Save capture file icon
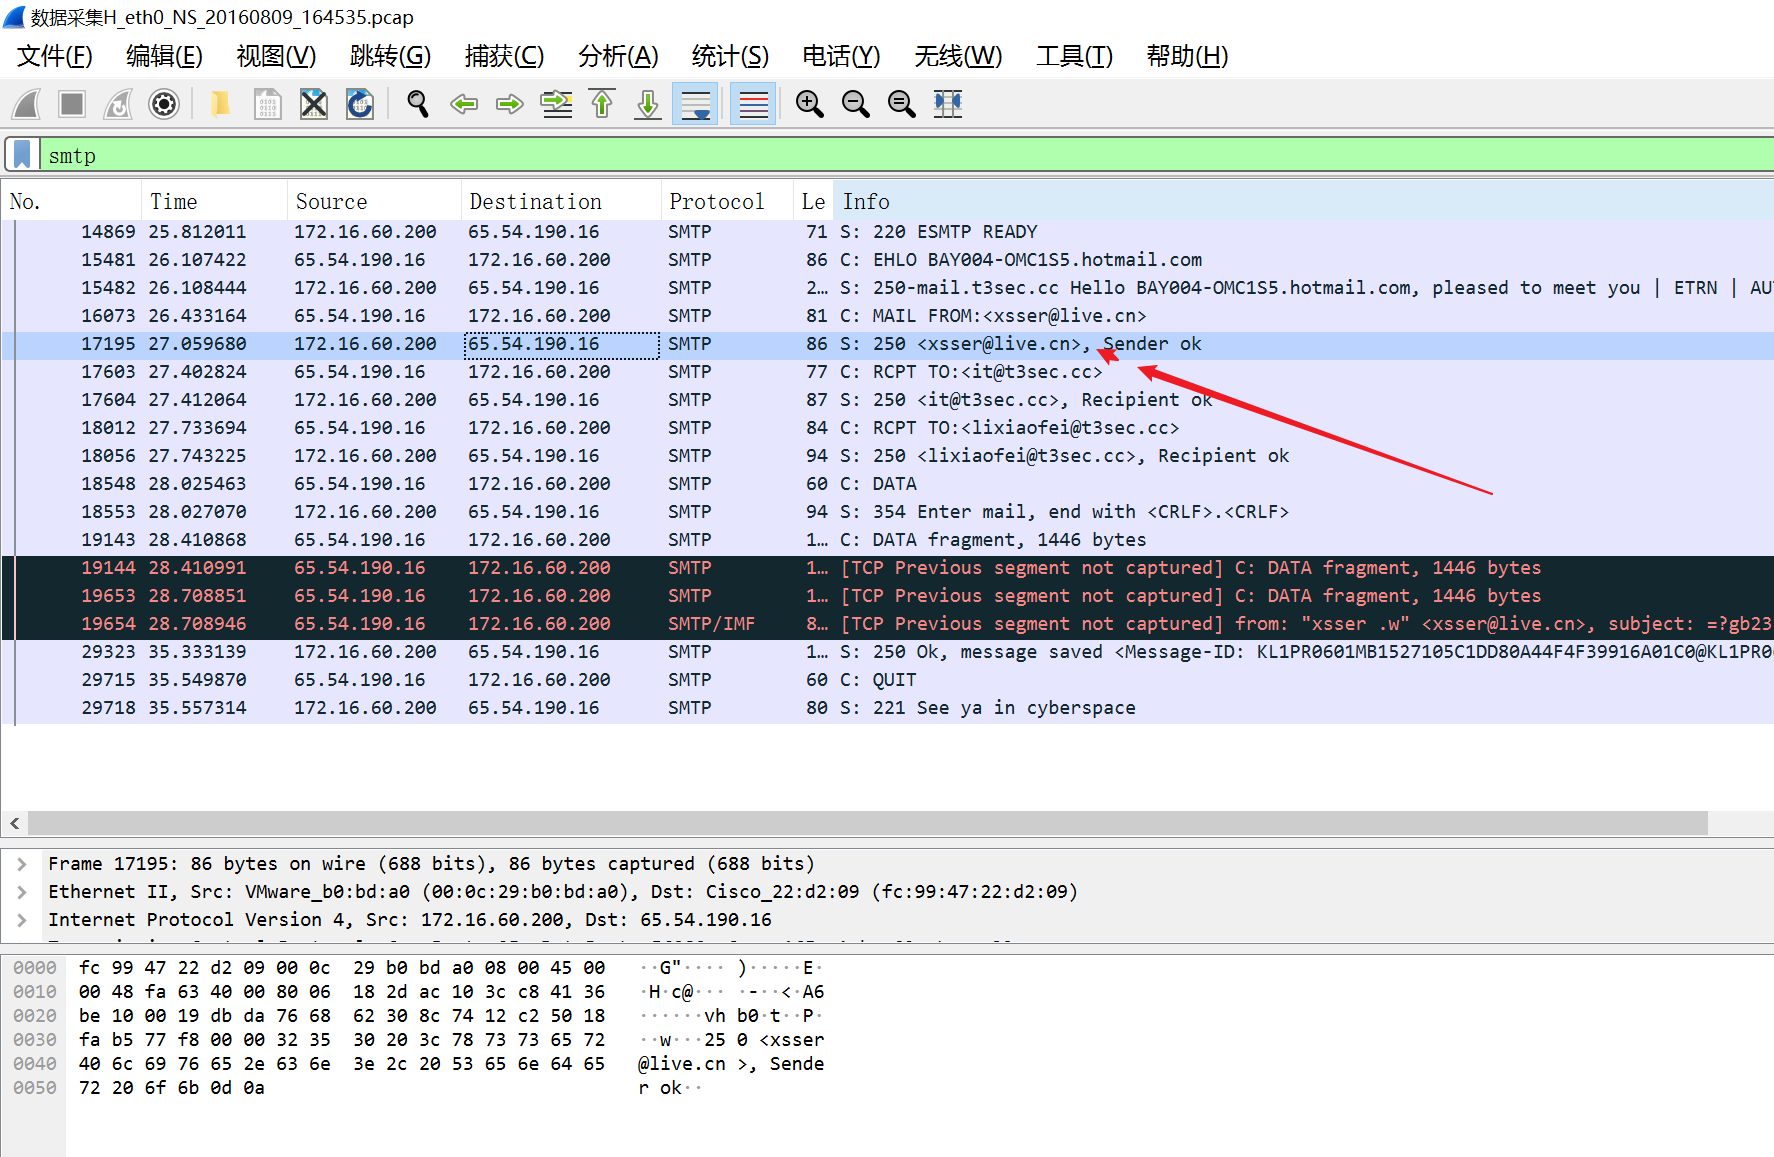 pos(267,104)
